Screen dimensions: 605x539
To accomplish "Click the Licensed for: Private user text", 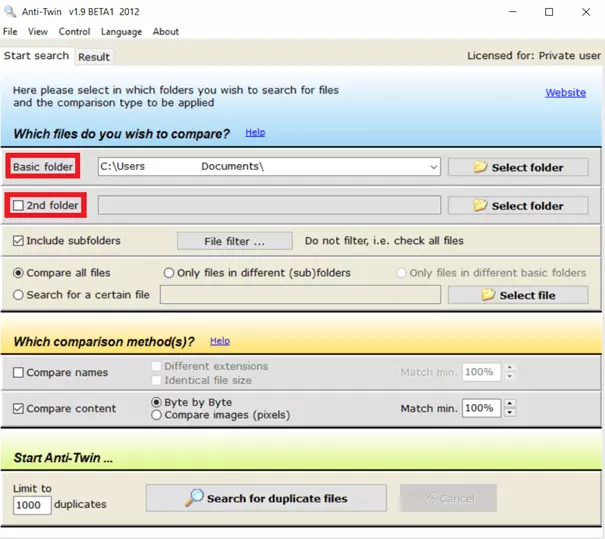I will pyautogui.click(x=534, y=56).
